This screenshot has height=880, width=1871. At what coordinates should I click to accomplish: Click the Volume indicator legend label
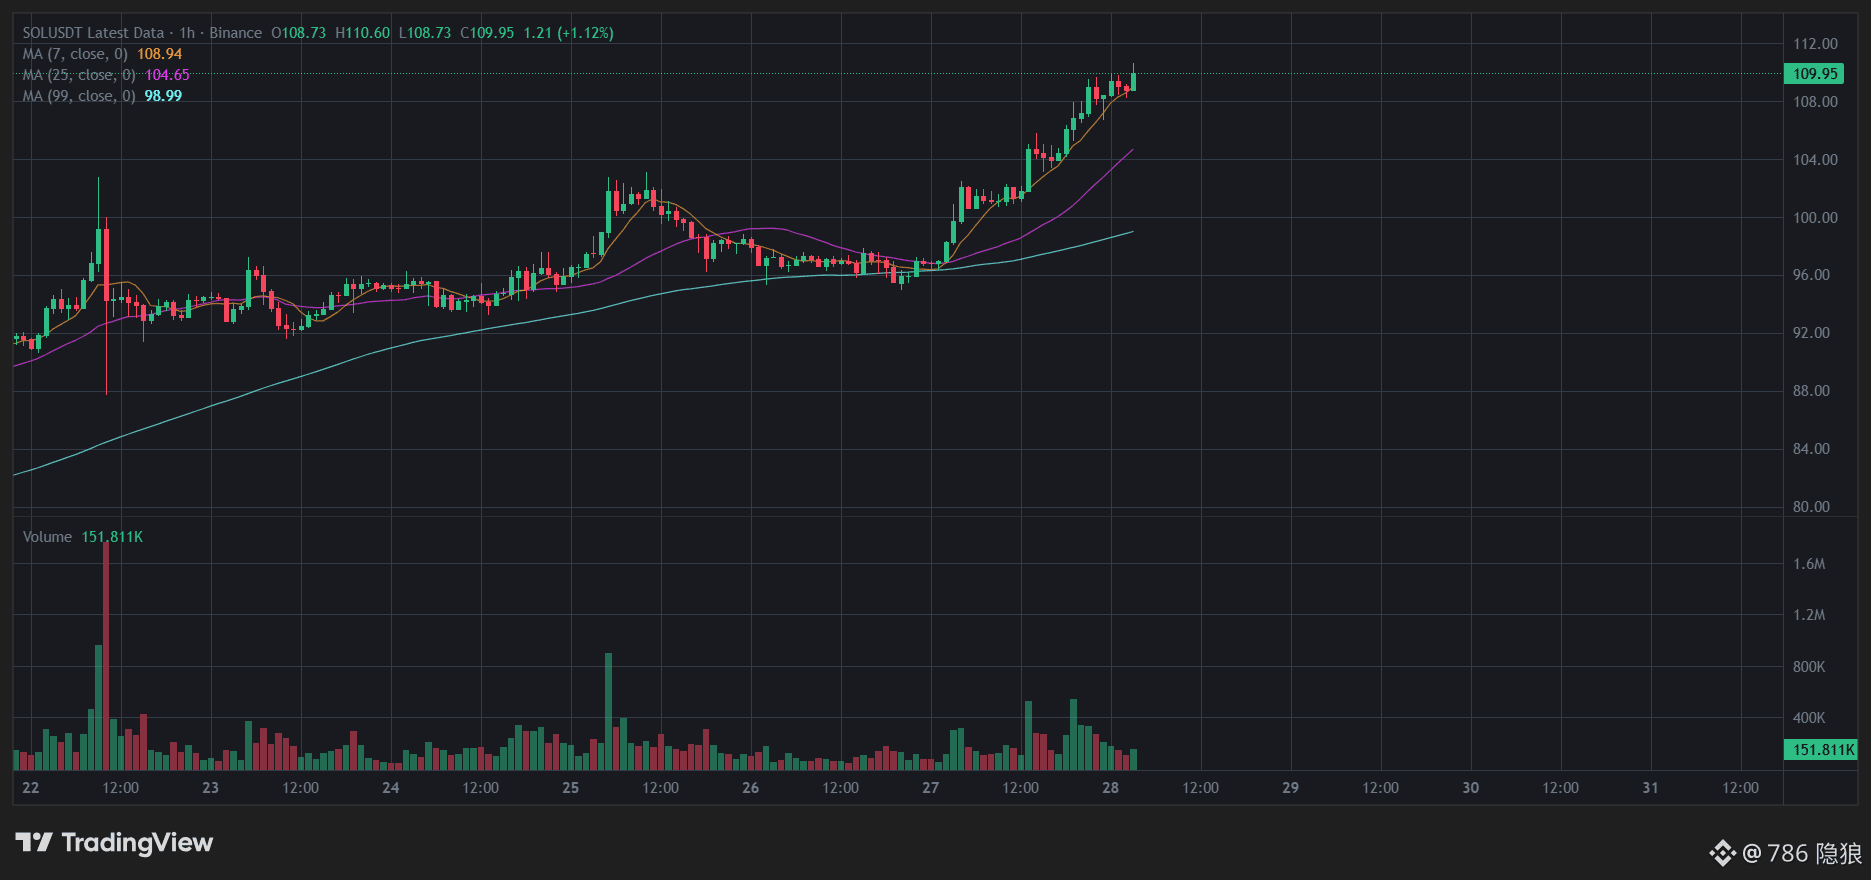[47, 537]
